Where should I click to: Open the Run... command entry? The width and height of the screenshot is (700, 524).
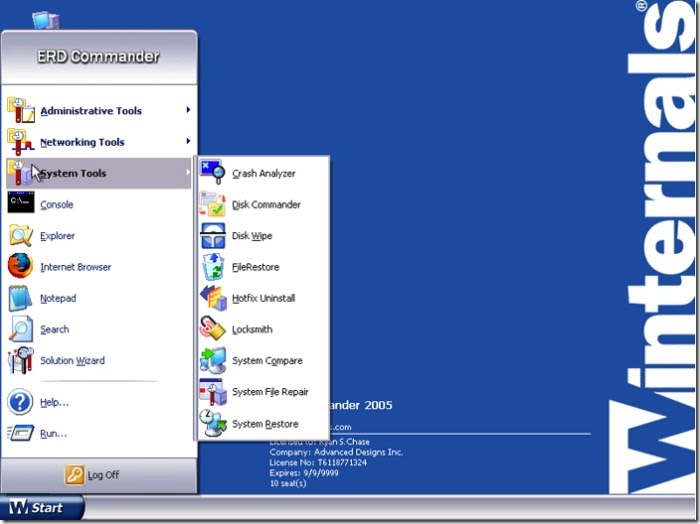[x=54, y=433]
